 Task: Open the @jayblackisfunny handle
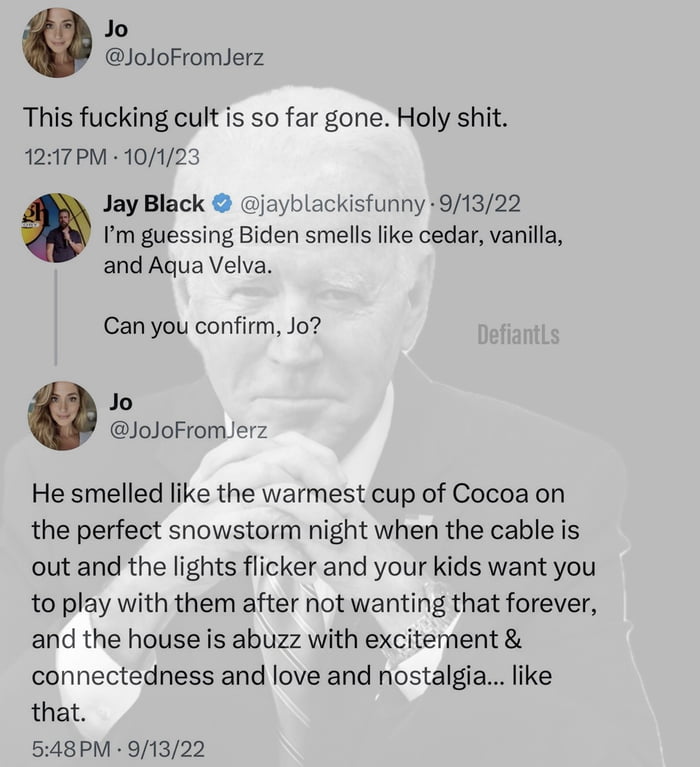[x=329, y=204]
